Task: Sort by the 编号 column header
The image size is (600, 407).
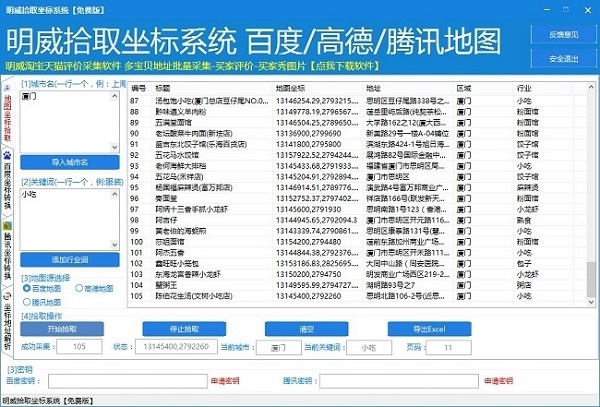Action: 140,88
